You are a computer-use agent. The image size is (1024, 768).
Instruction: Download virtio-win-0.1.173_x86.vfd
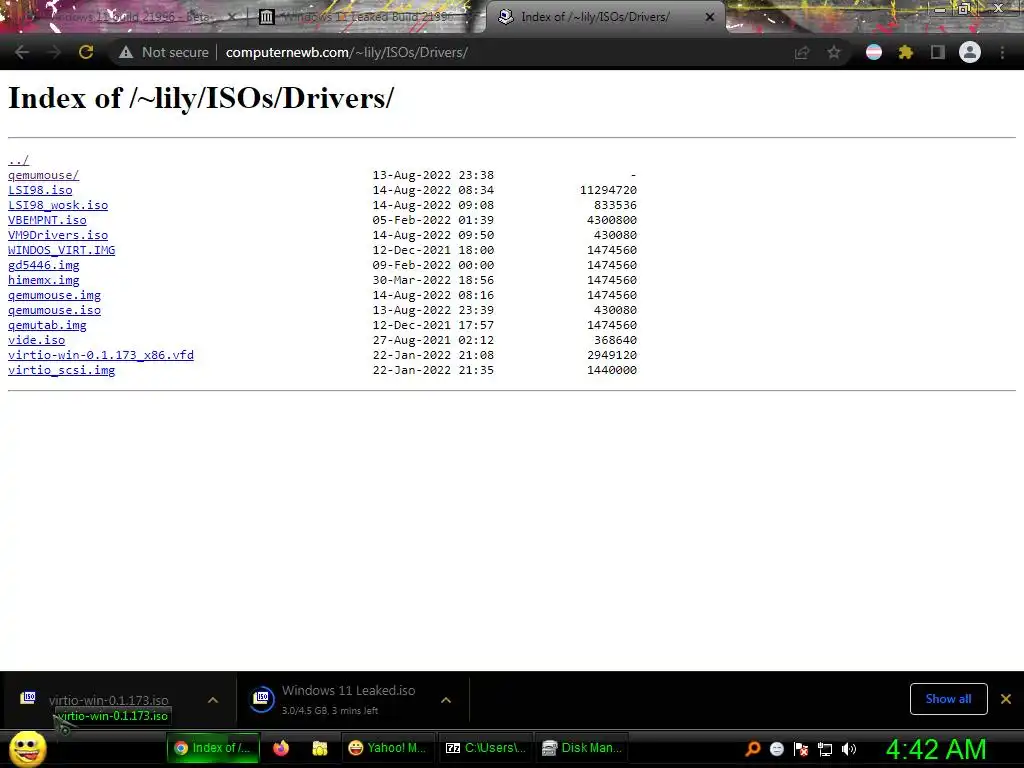[101, 355]
